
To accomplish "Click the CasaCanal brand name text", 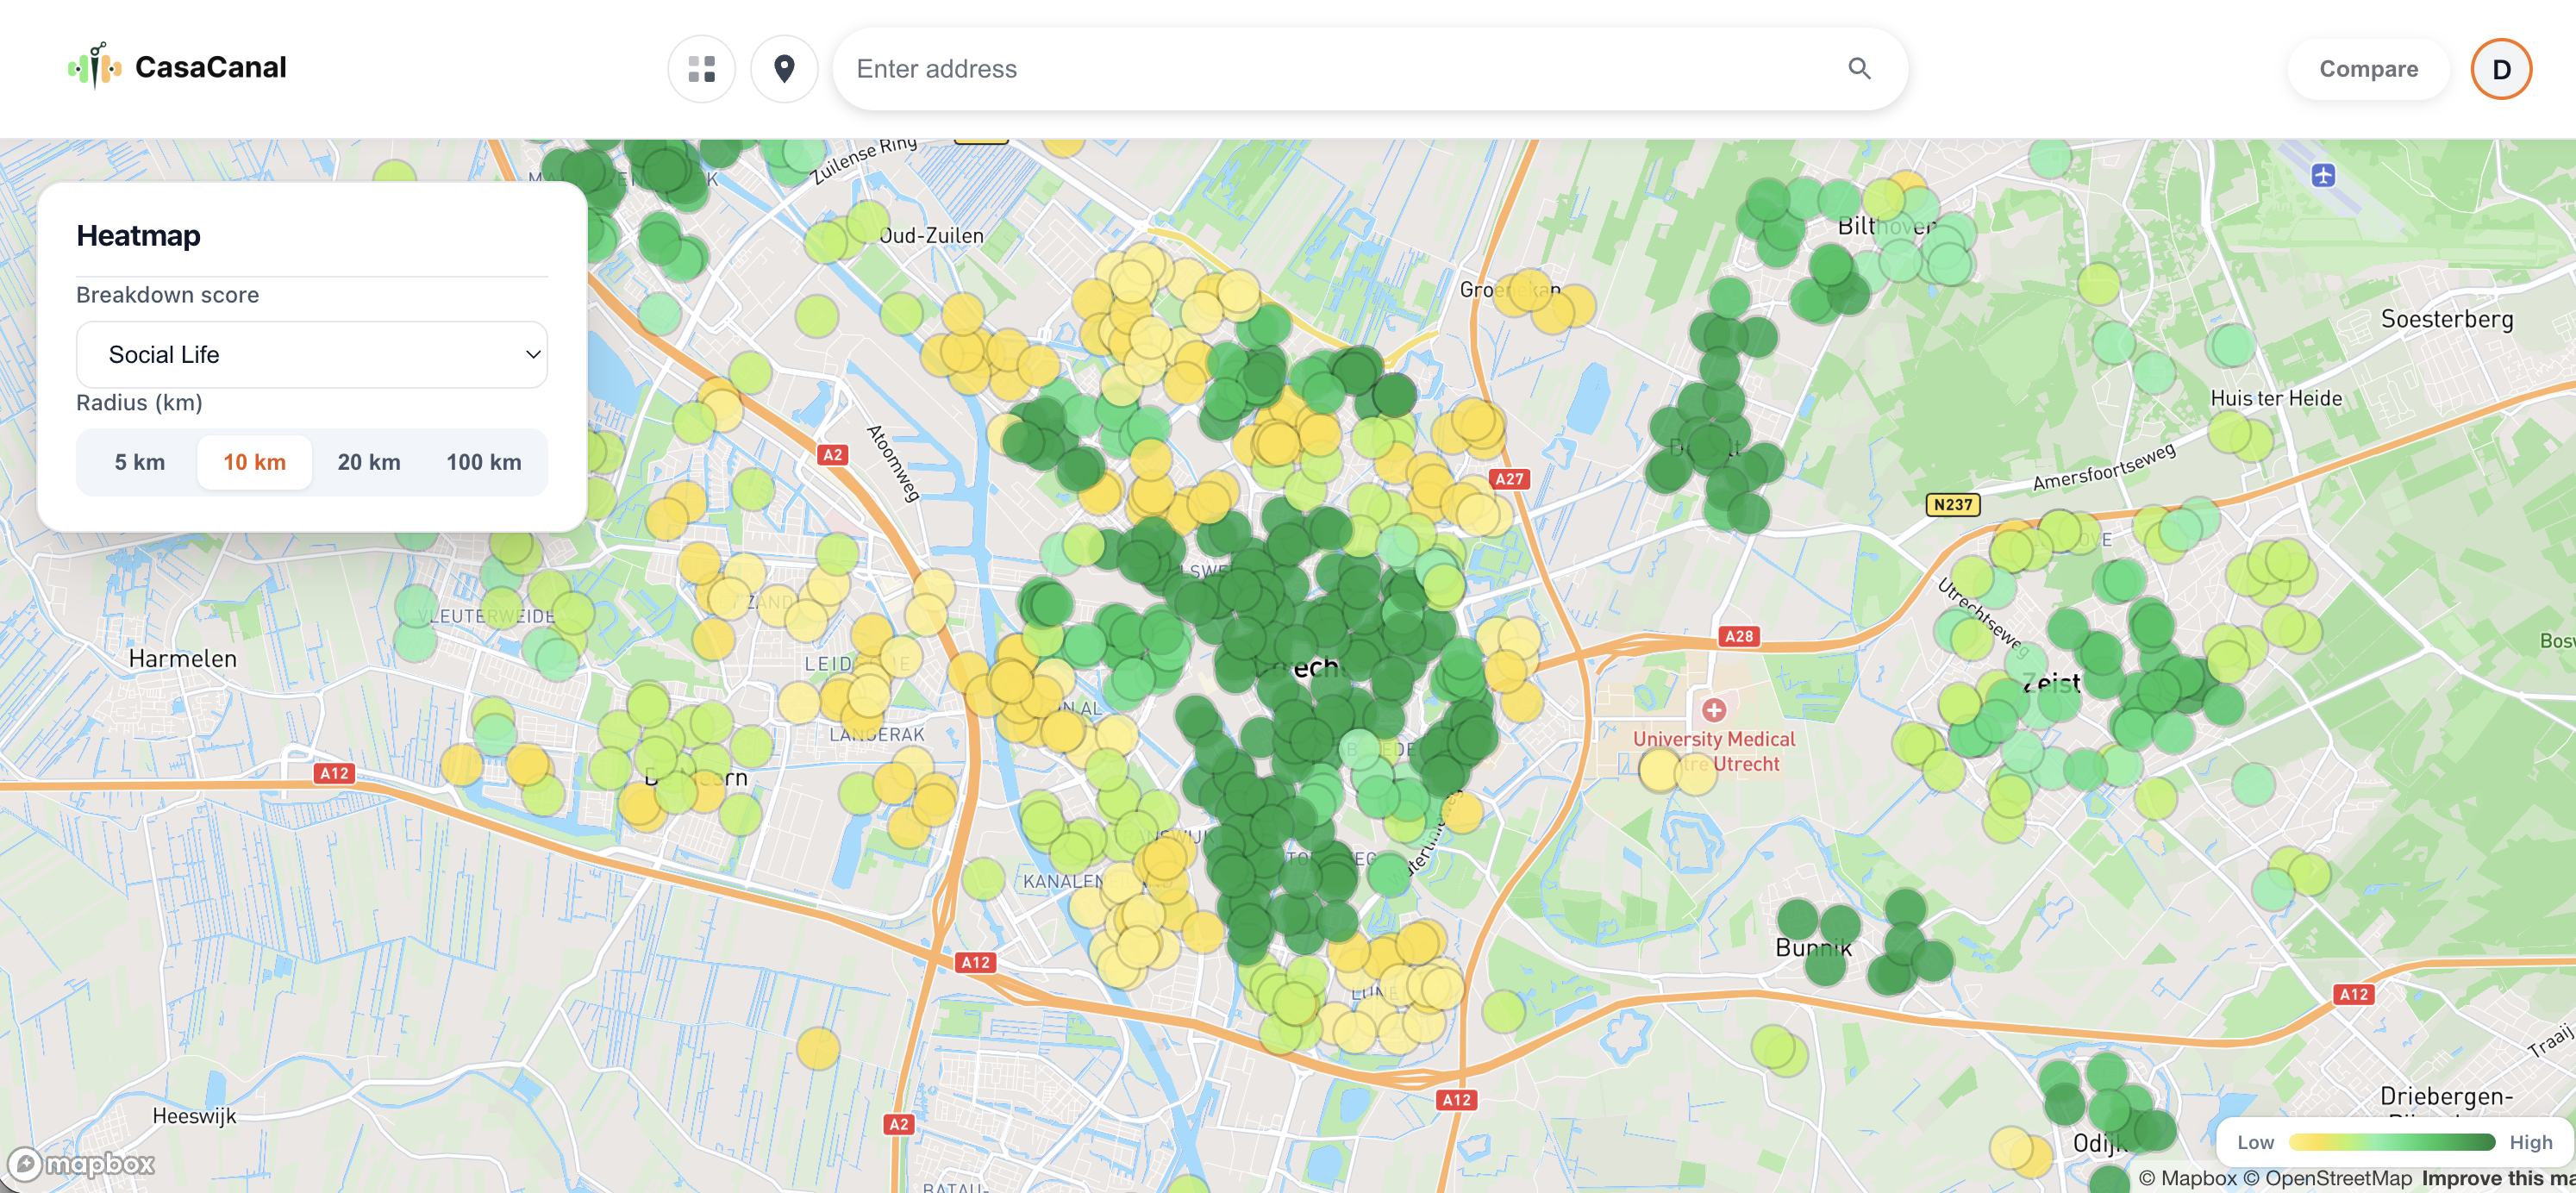I will (x=210, y=67).
